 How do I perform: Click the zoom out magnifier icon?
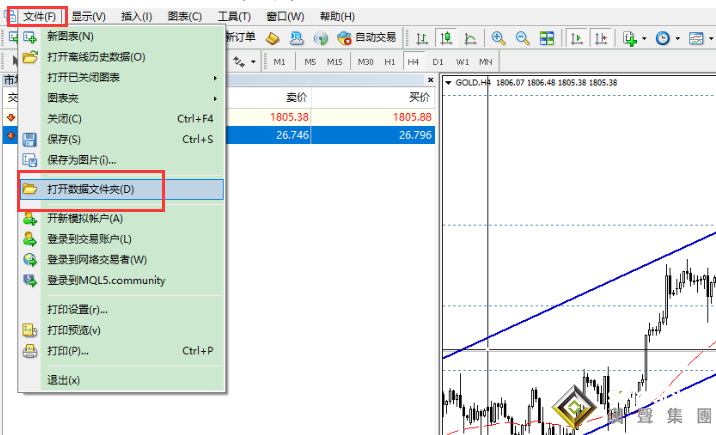tap(522, 38)
